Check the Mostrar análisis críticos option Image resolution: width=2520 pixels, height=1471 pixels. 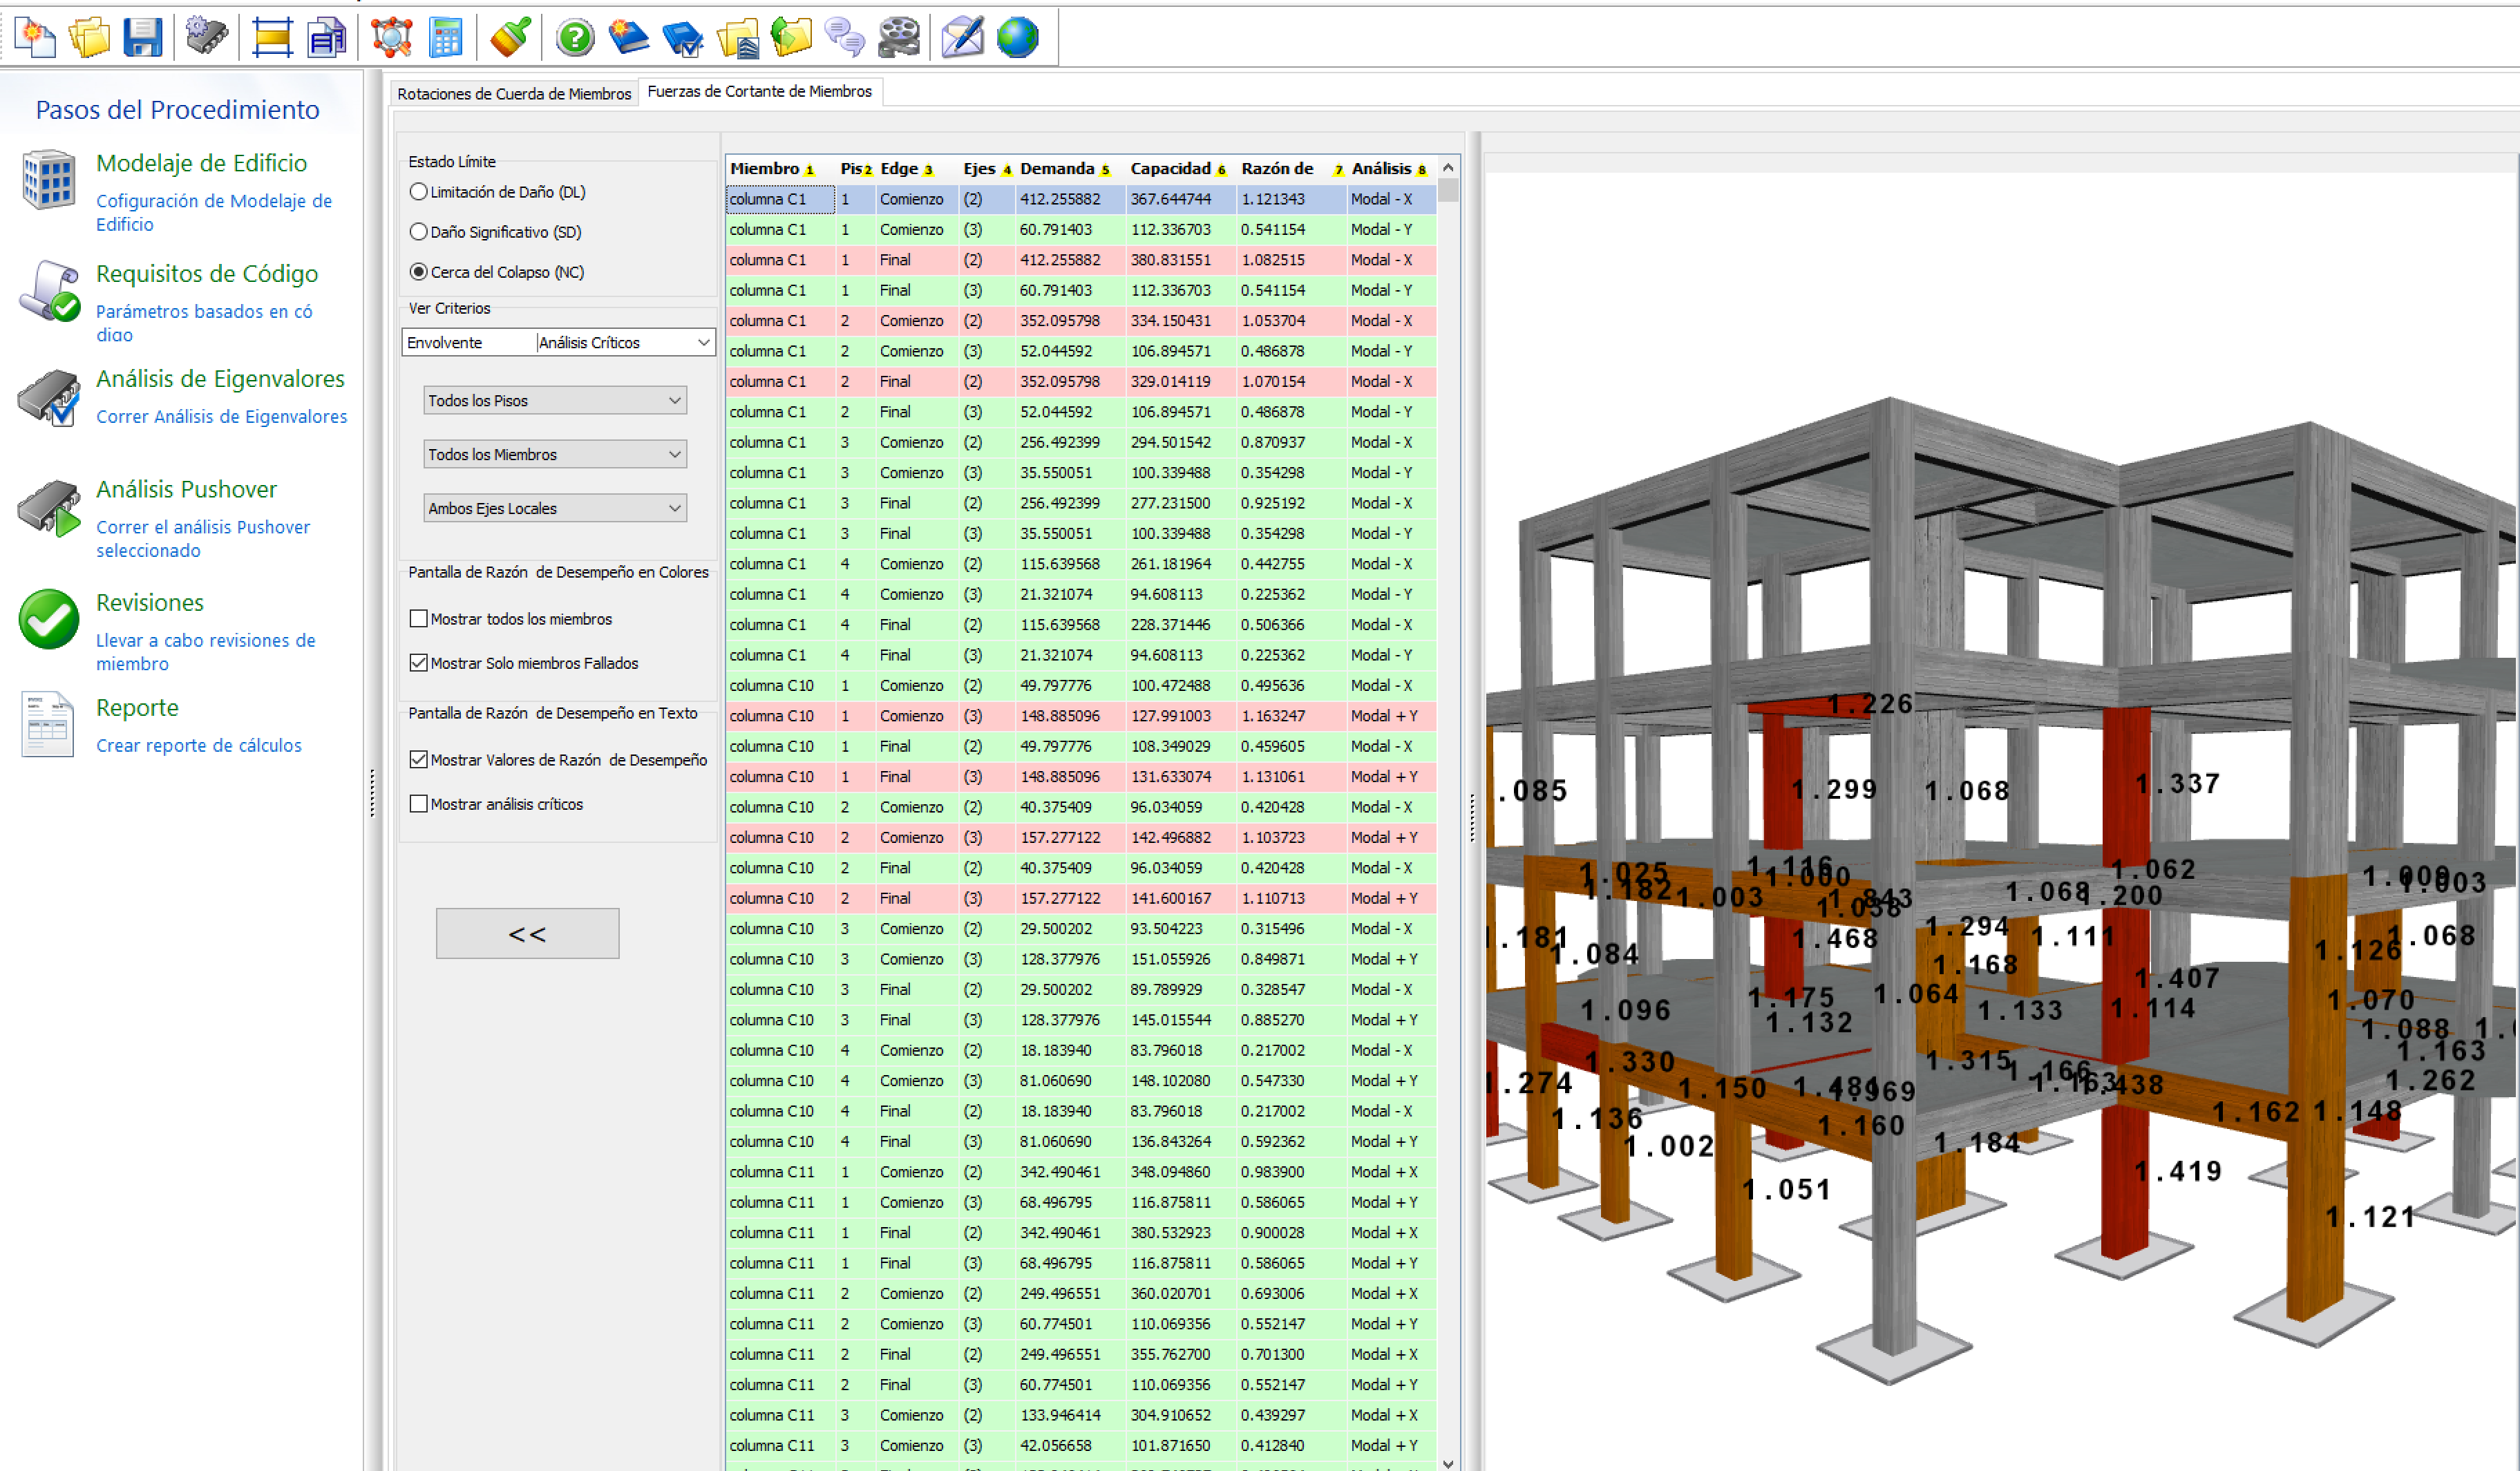click(419, 803)
